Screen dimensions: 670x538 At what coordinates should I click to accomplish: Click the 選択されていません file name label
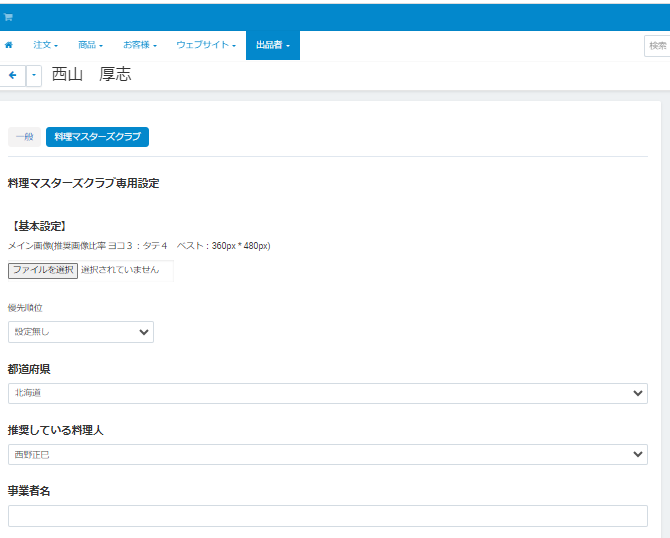[120, 270]
